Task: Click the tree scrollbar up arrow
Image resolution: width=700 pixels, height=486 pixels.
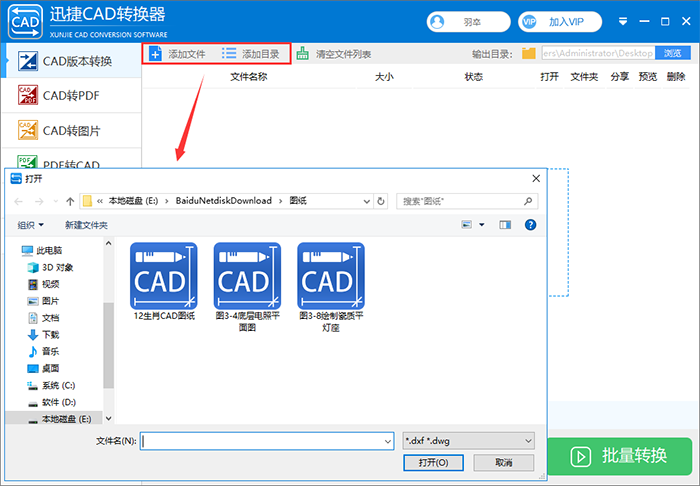Action: point(108,243)
